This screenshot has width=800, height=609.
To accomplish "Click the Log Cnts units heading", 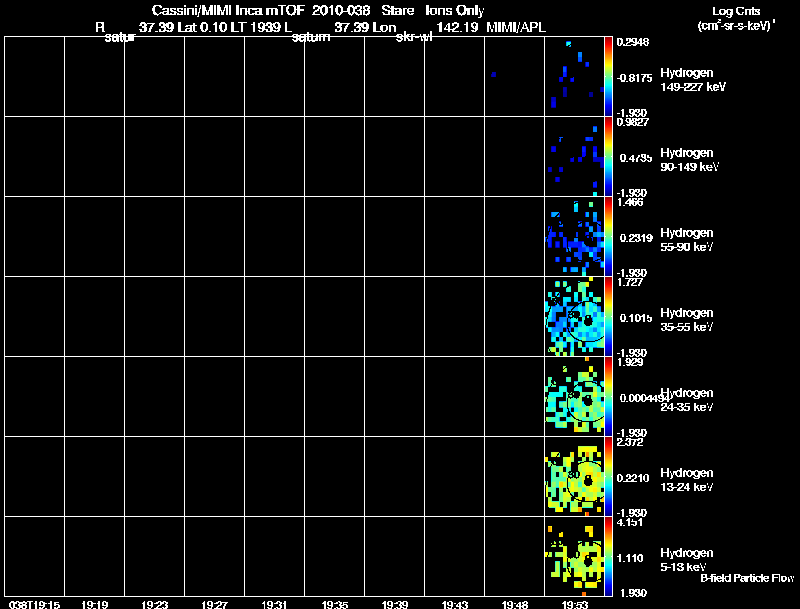I will tap(736, 11).
